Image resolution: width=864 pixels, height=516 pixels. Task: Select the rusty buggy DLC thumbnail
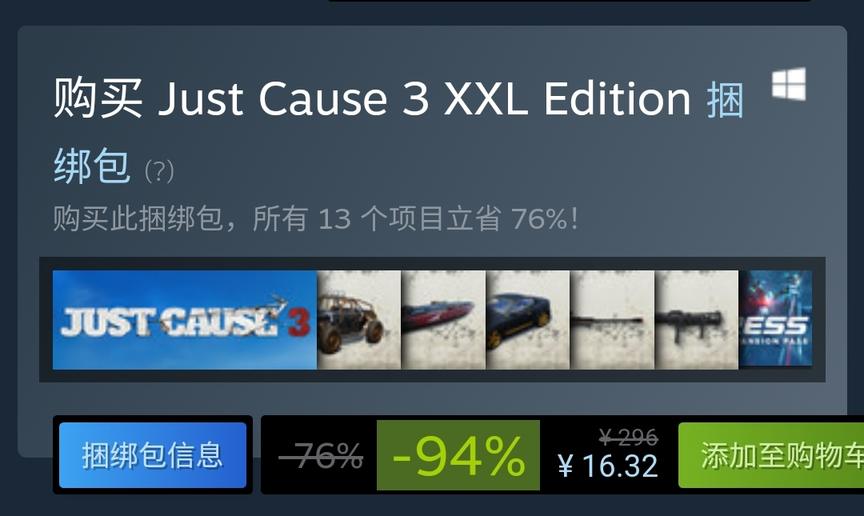359,320
